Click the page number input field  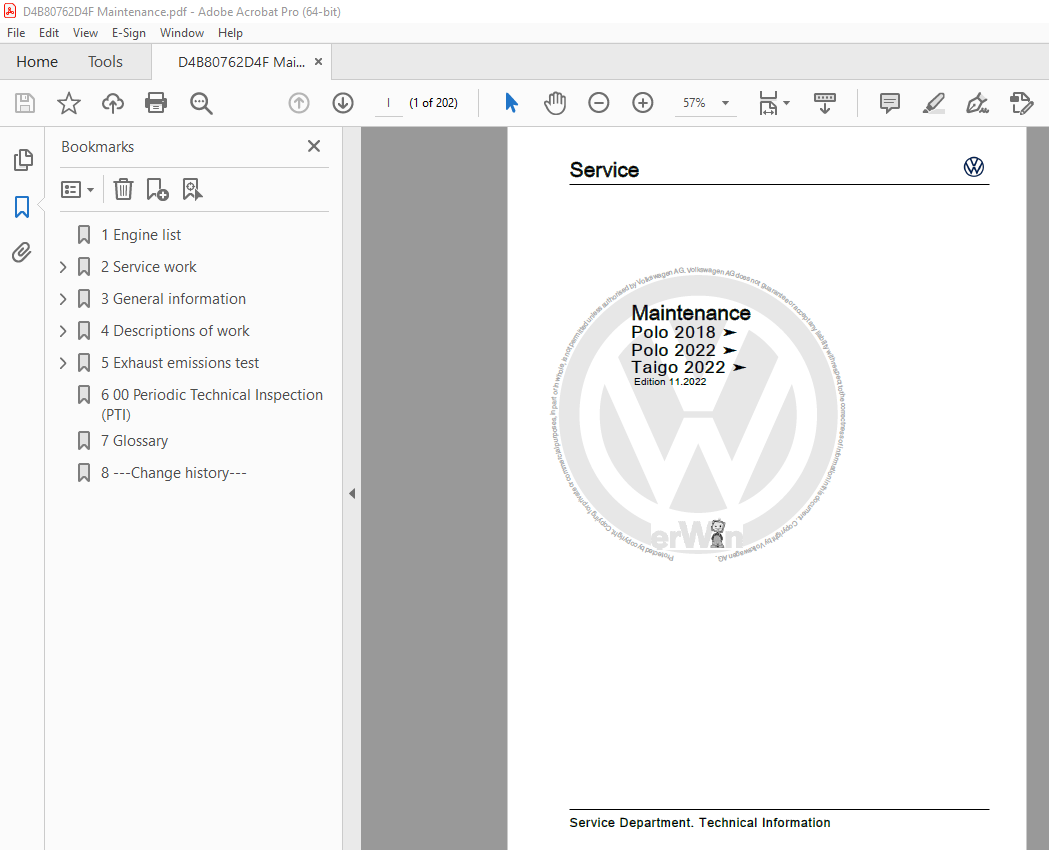point(388,103)
